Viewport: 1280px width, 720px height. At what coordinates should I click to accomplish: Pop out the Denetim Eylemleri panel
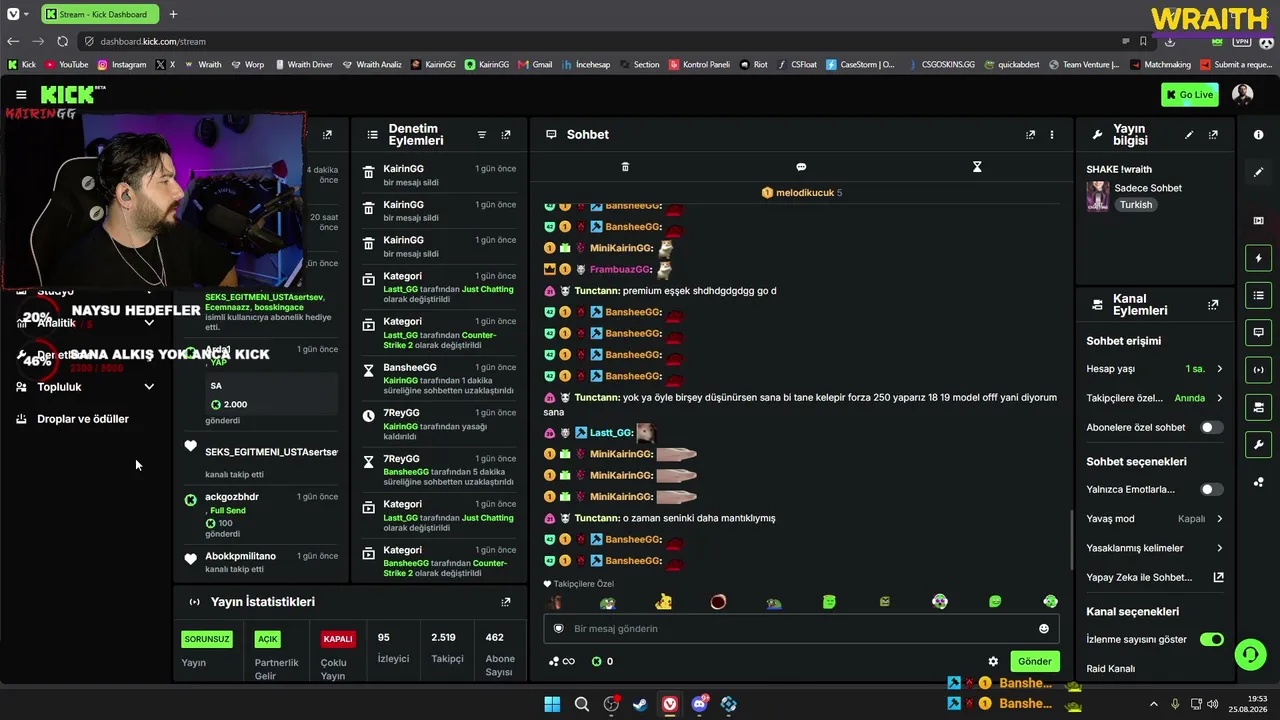click(x=506, y=134)
